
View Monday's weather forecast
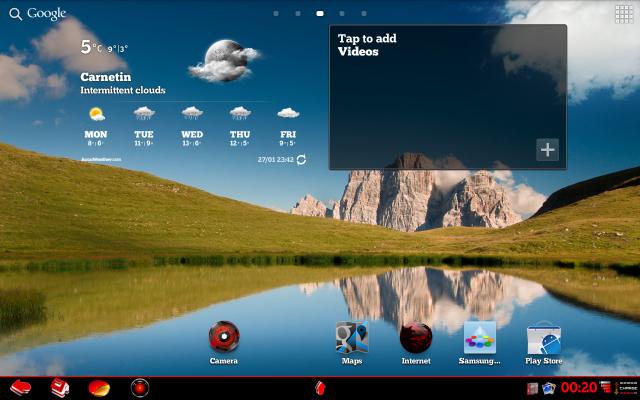coord(96,125)
